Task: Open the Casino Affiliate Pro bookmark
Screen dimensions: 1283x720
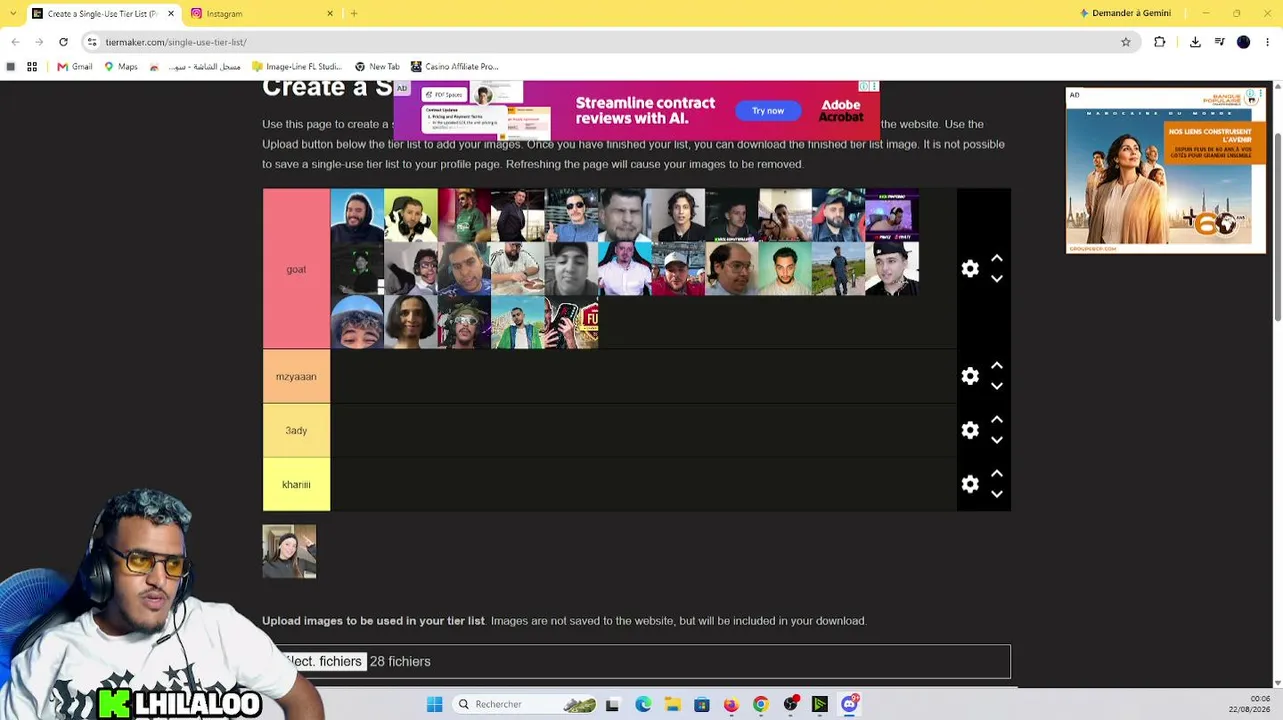Action: pos(455,67)
